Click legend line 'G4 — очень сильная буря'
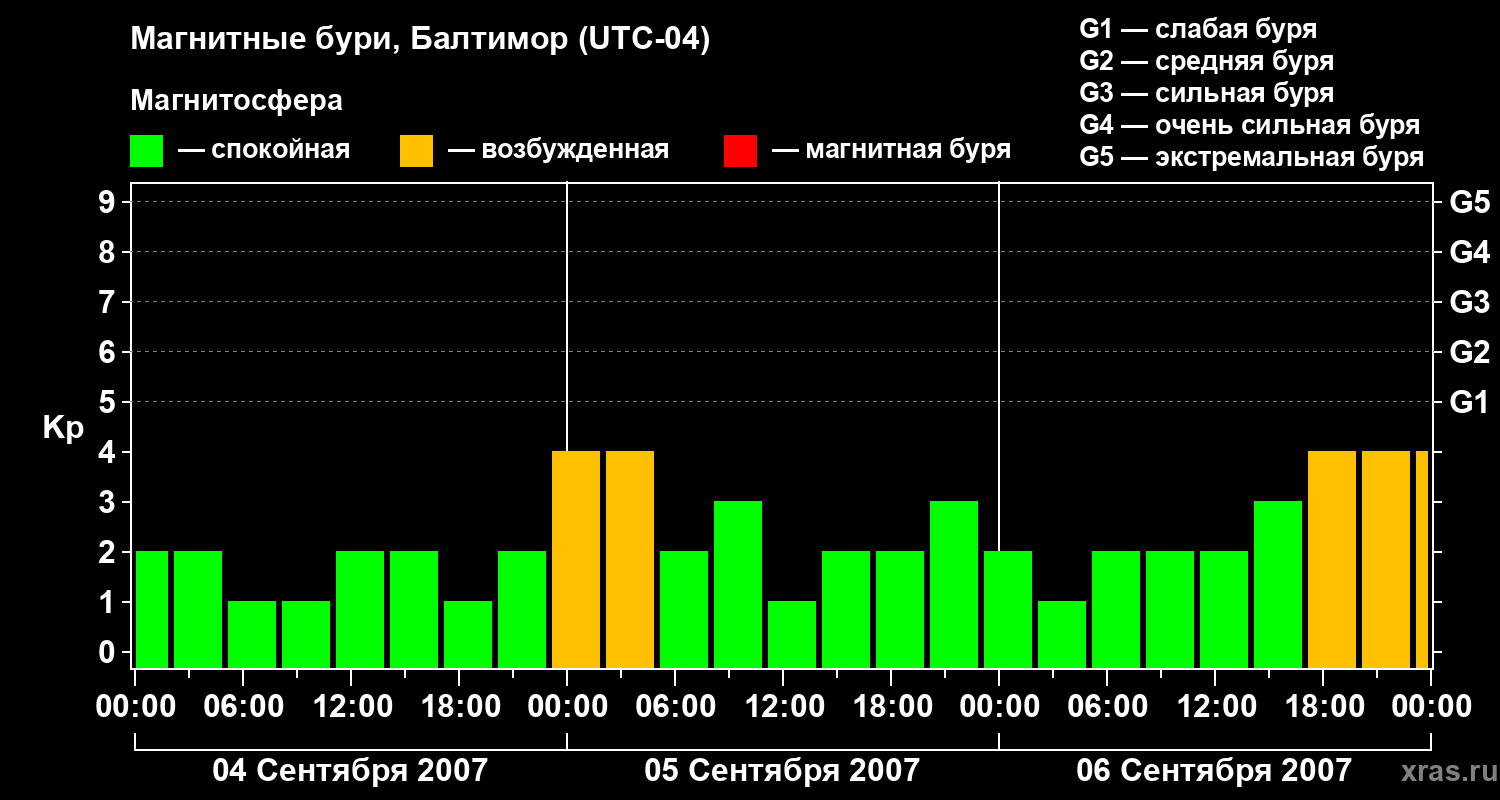The image size is (1500, 800). [x=1250, y=125]
